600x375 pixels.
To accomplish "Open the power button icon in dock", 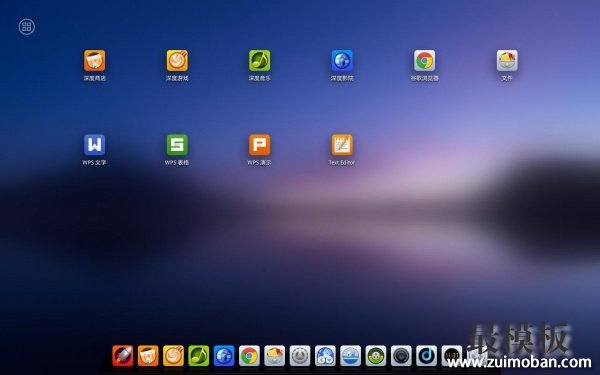I will pos(300,356).
